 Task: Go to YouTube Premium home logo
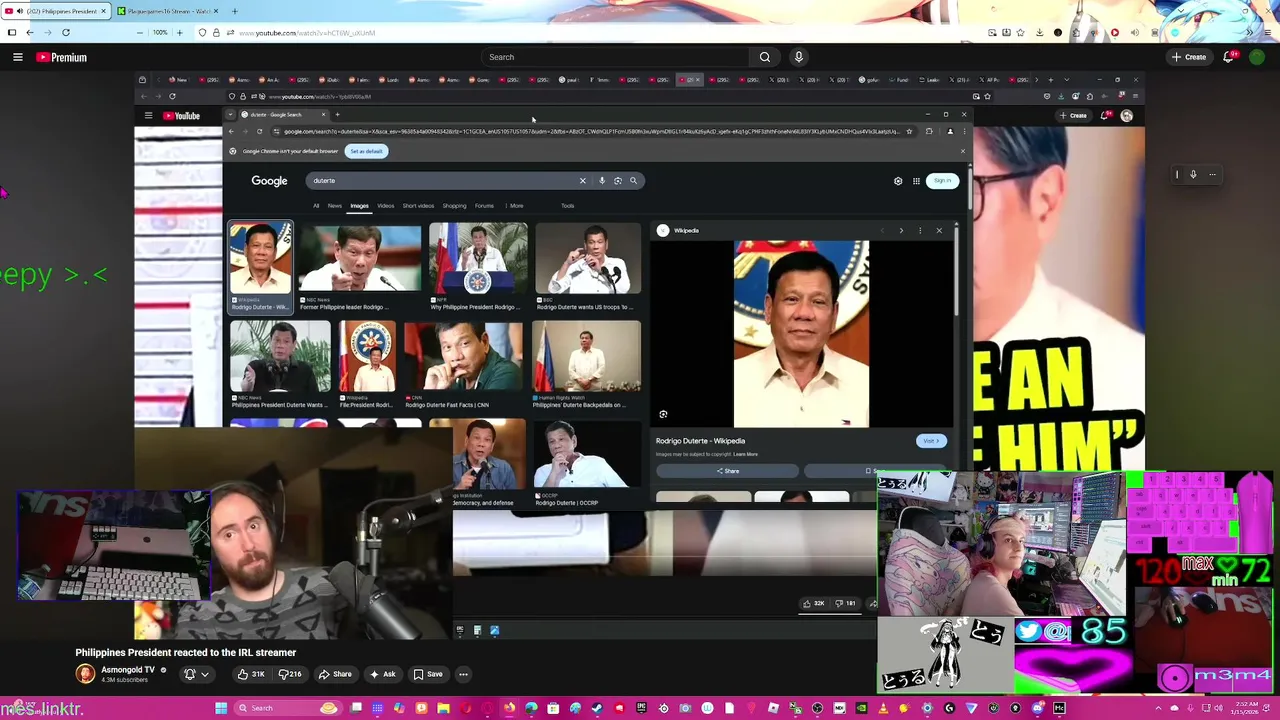point(62,57)
